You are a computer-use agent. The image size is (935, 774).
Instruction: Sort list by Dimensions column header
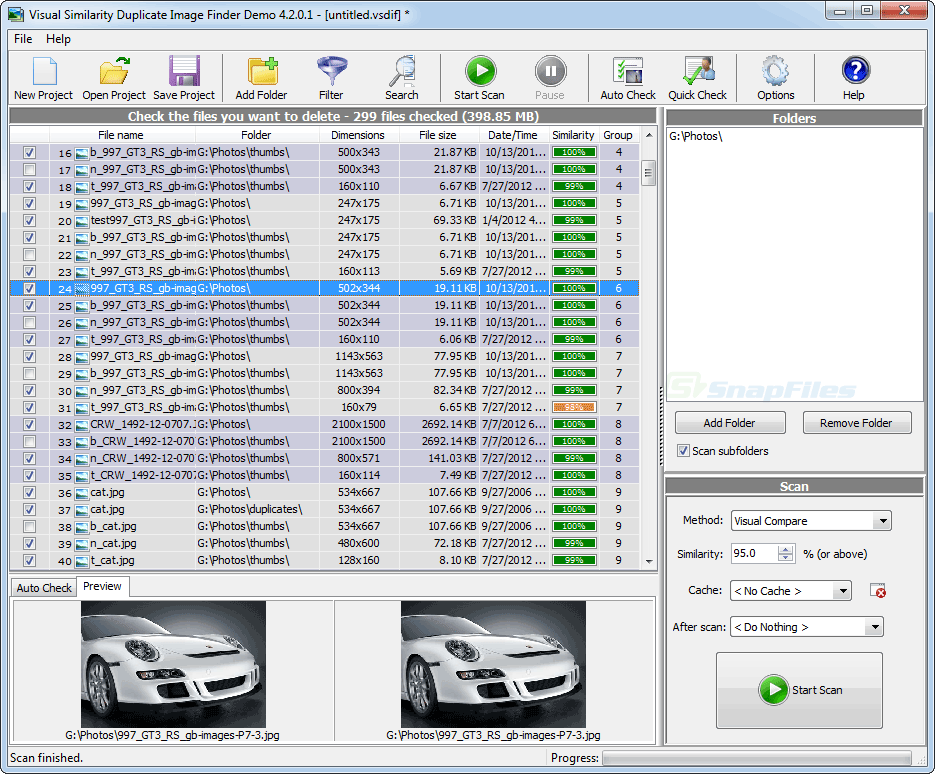click(x=358, y=135)
